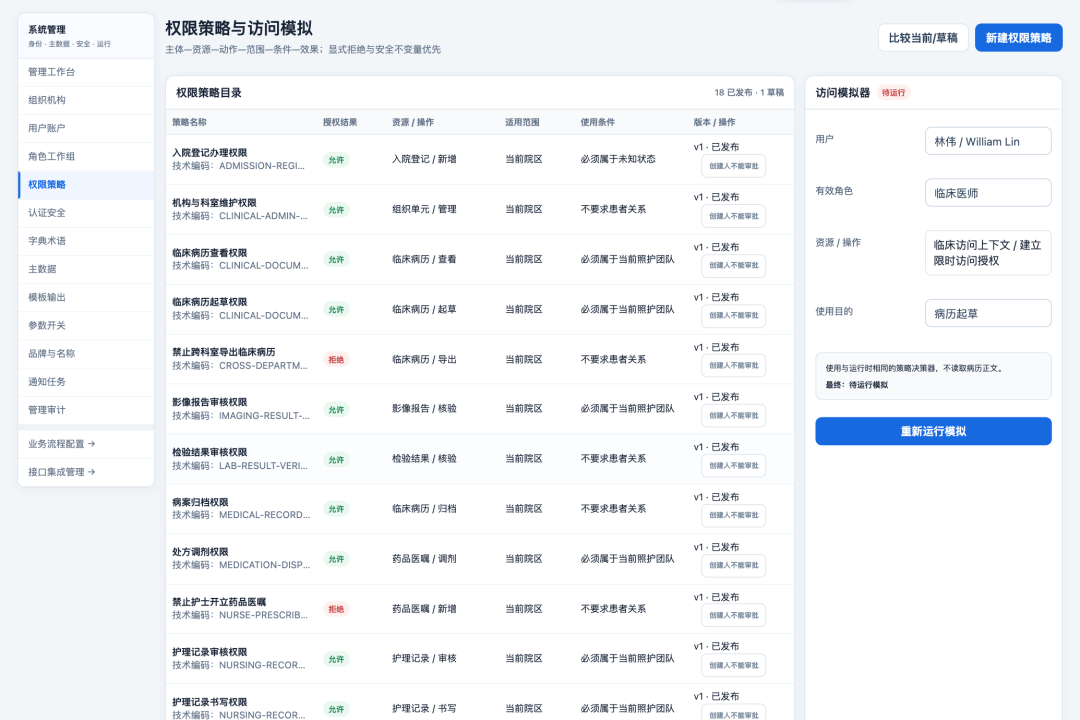Open 认证安全 settings
The width and height of the screenshot is (1080, 720).
(86, 213)
